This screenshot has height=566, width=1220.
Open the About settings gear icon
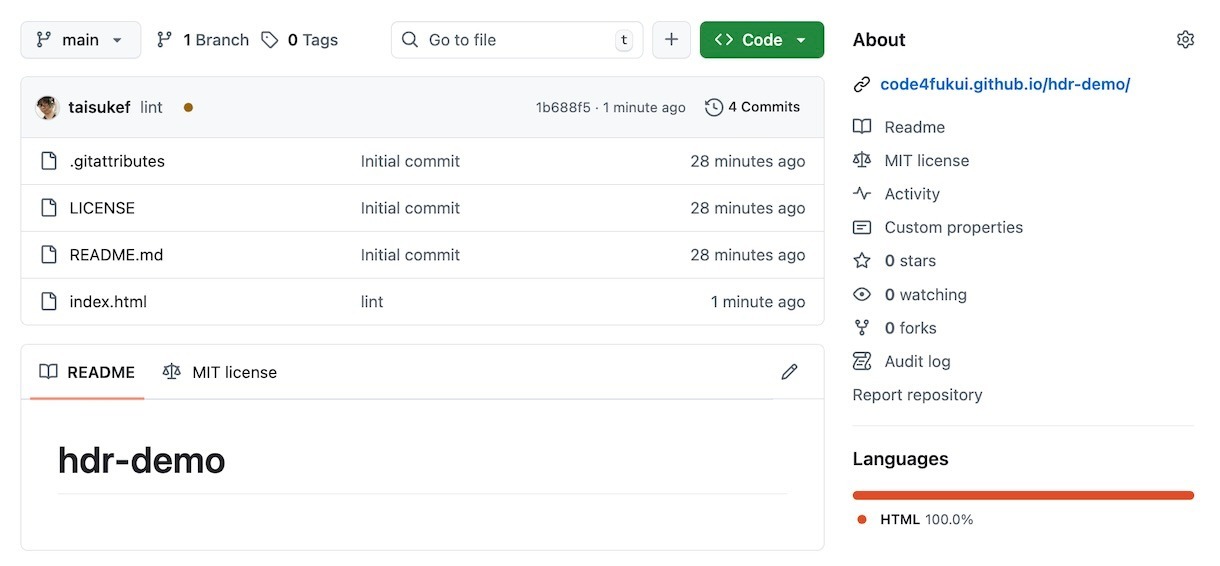[x=1185, y=40]
